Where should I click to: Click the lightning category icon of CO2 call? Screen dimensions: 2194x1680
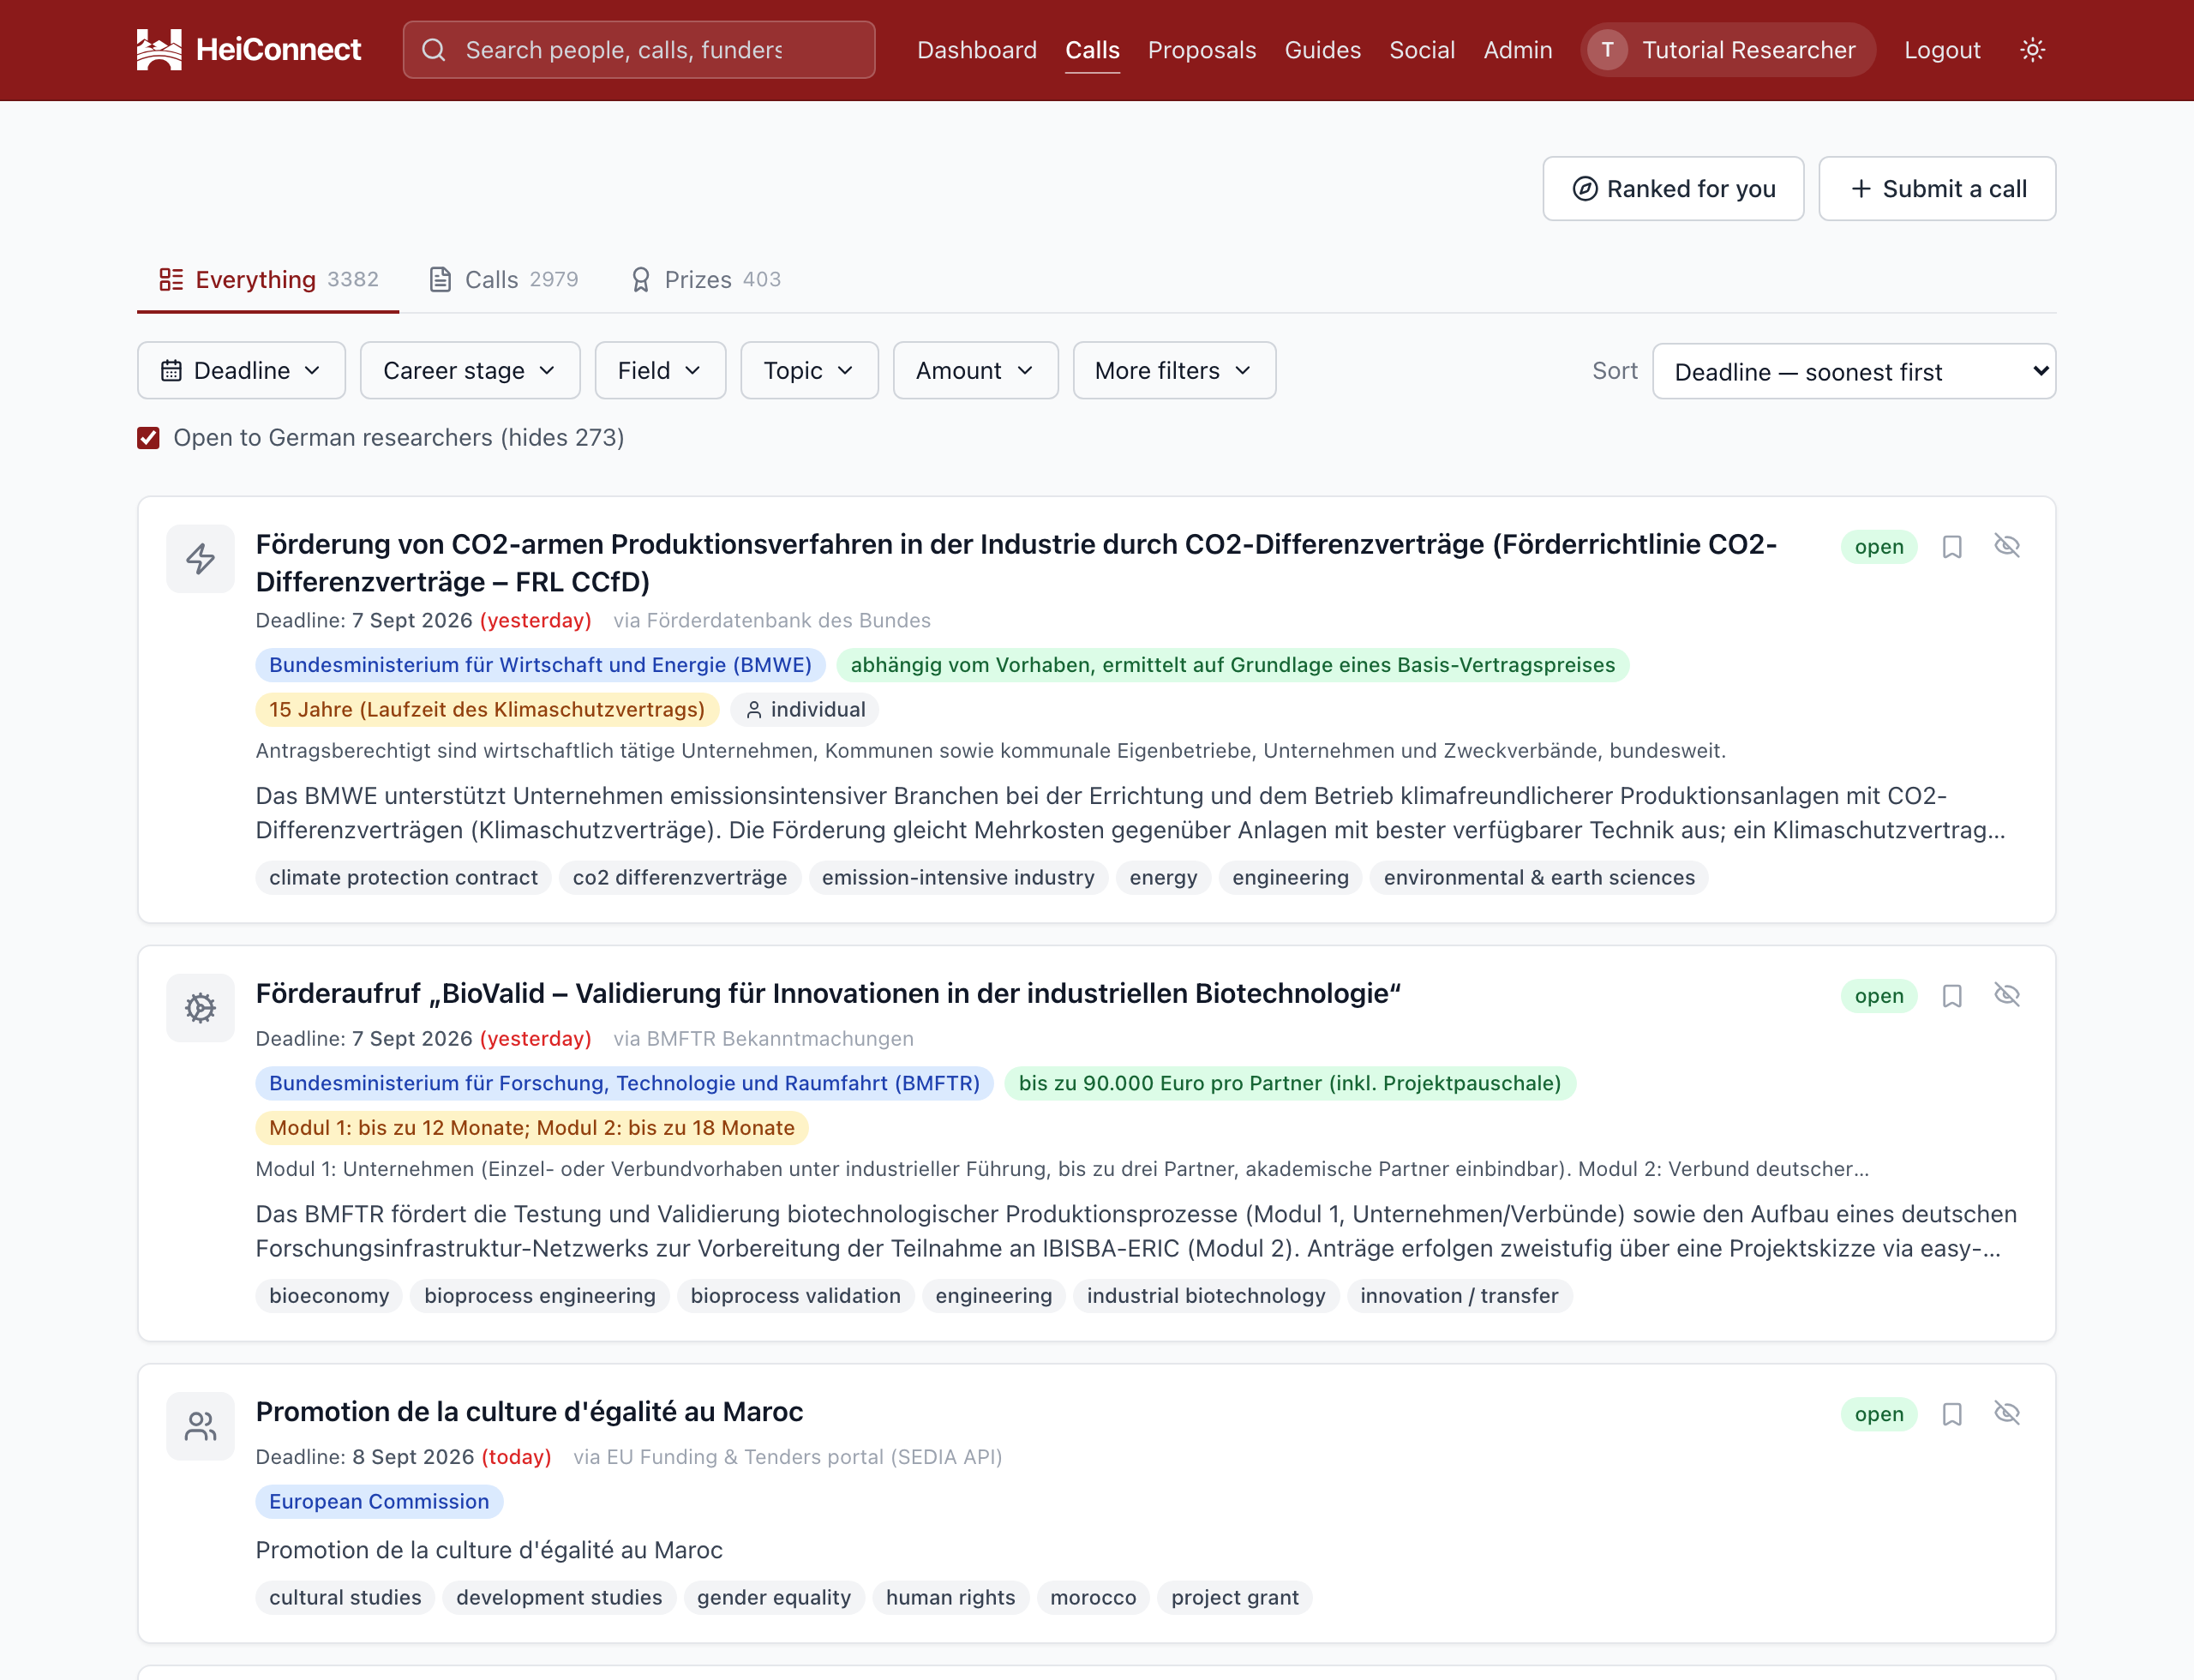(x=201, y=559)
